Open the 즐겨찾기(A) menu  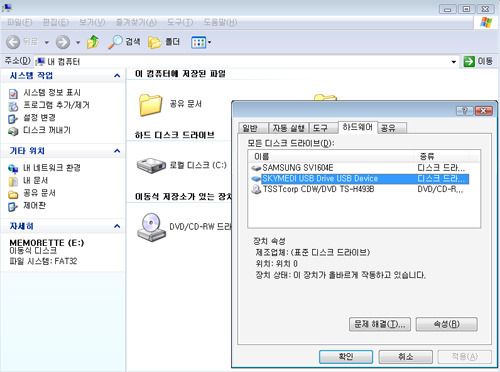click(x=136, y=22)
